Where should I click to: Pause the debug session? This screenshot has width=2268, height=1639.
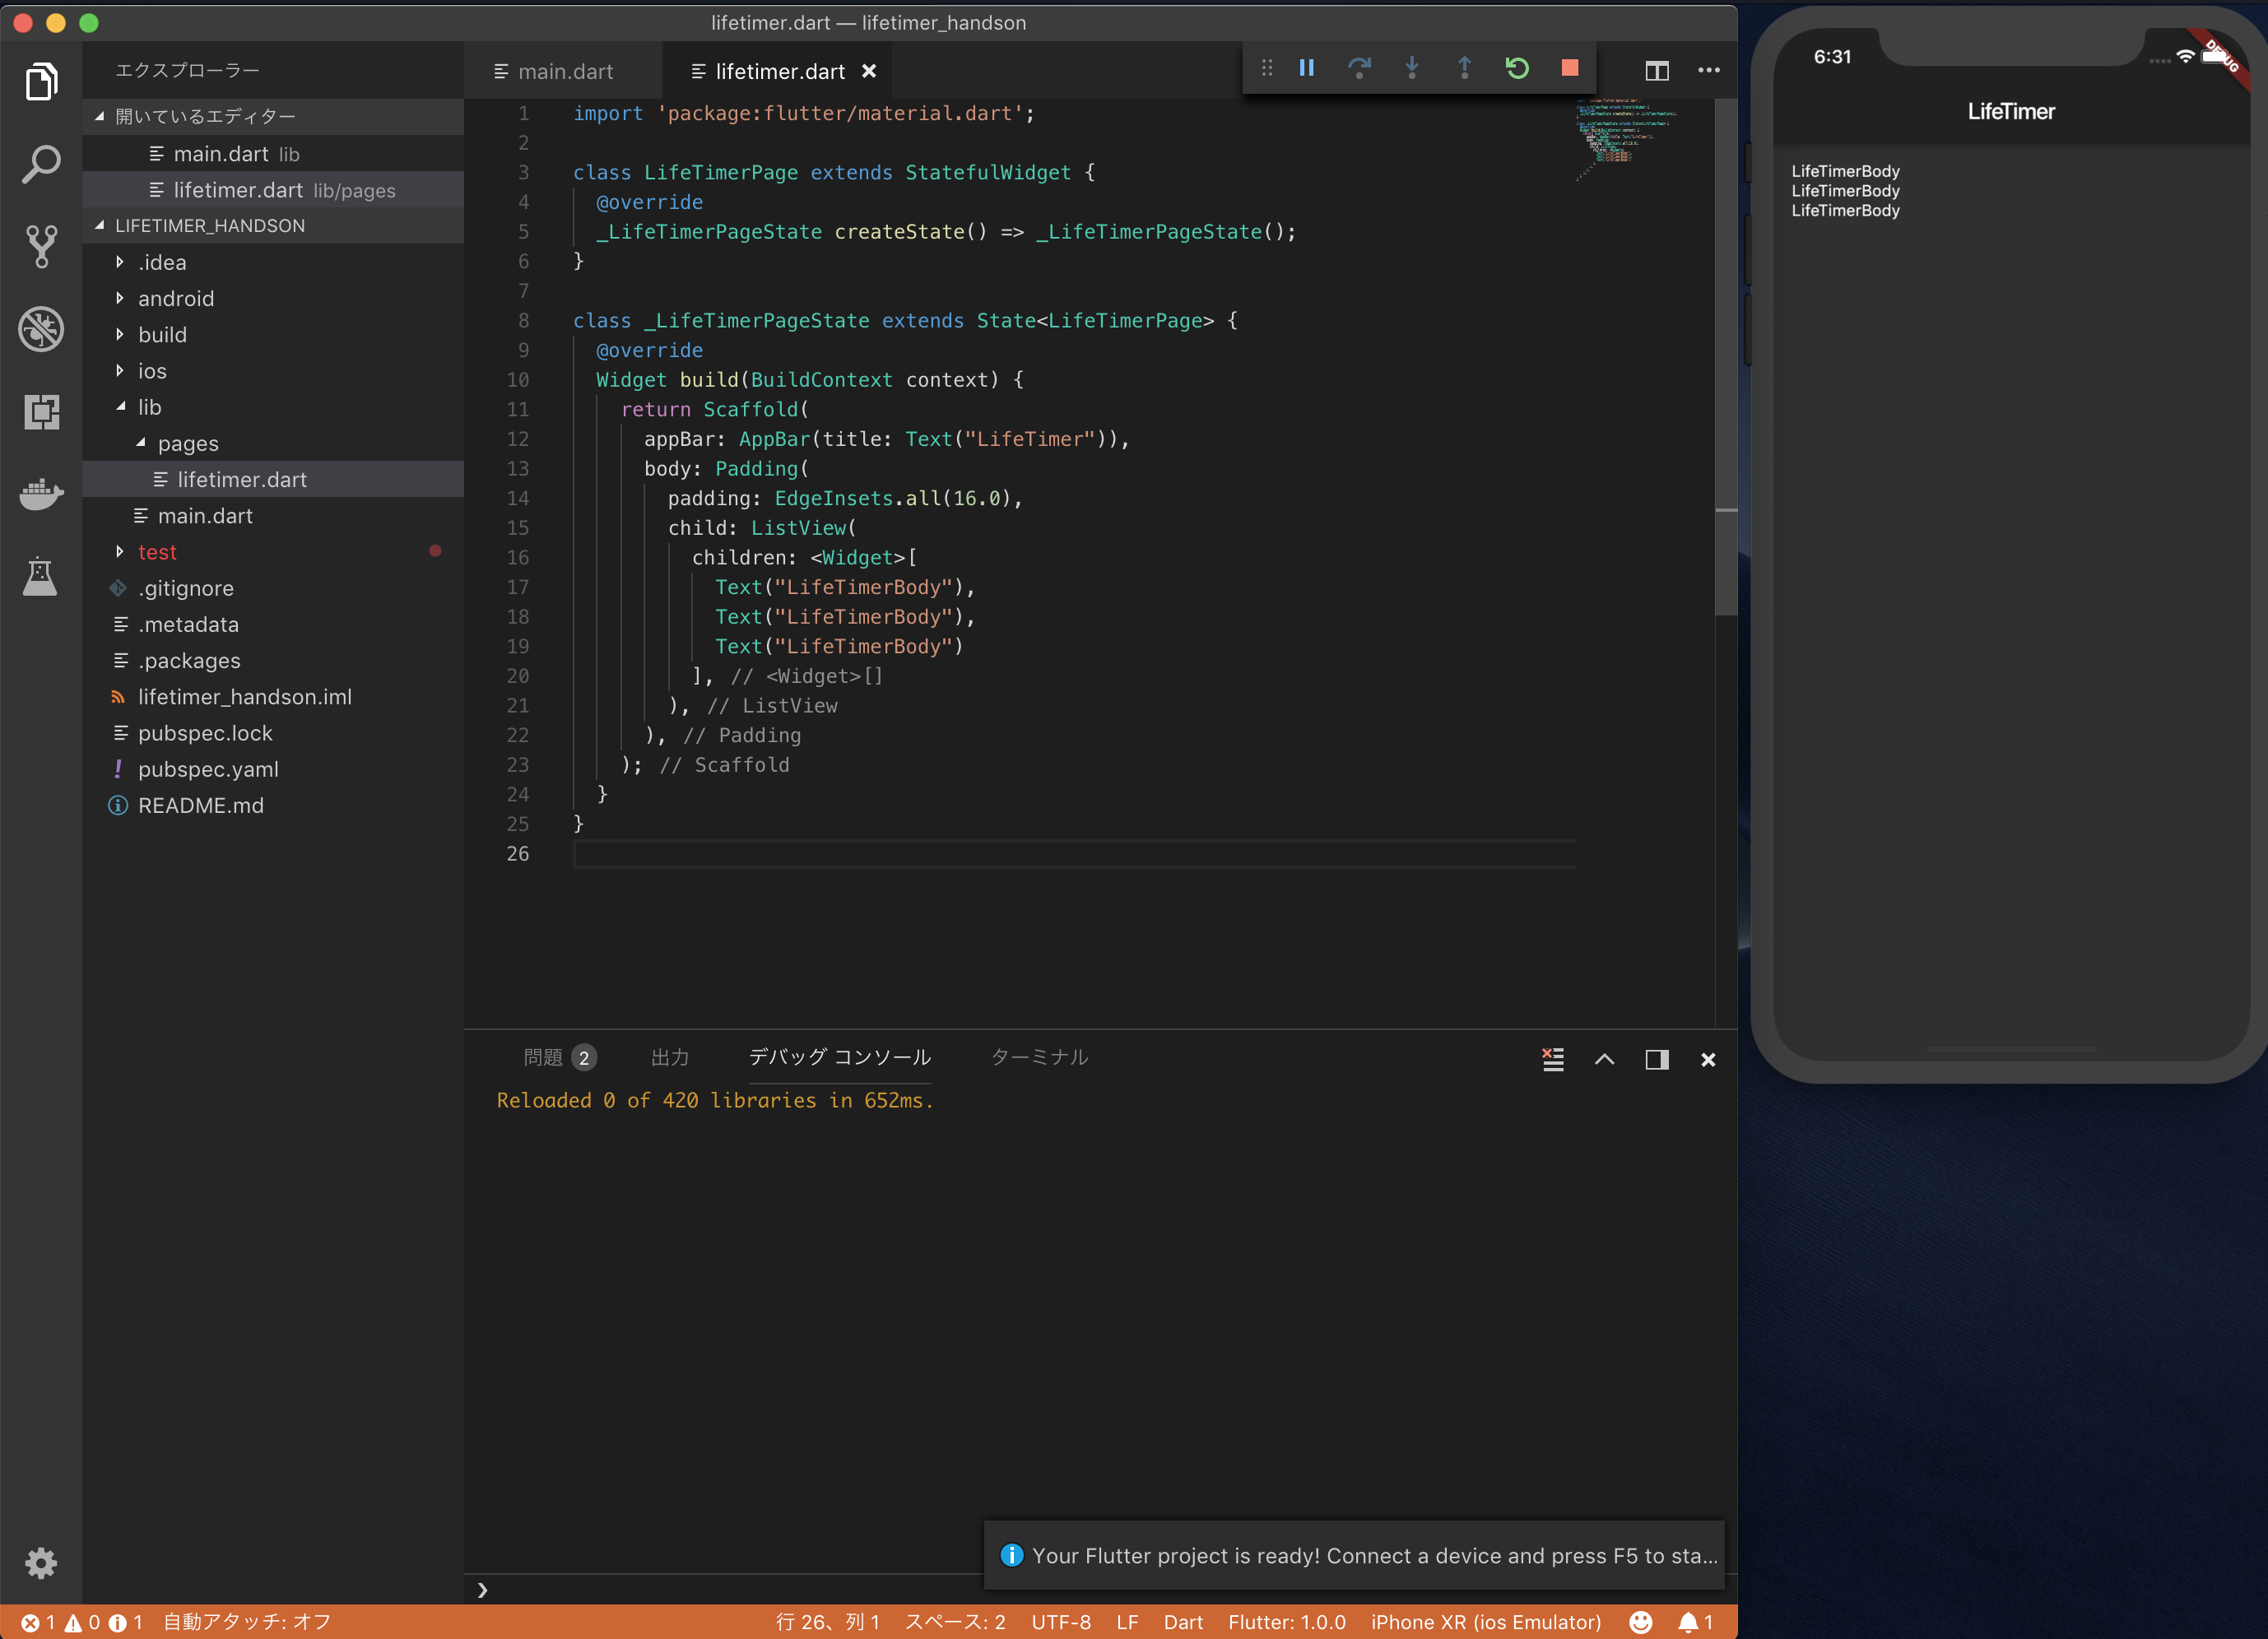pyautogui.click(x=1306, y=68)
